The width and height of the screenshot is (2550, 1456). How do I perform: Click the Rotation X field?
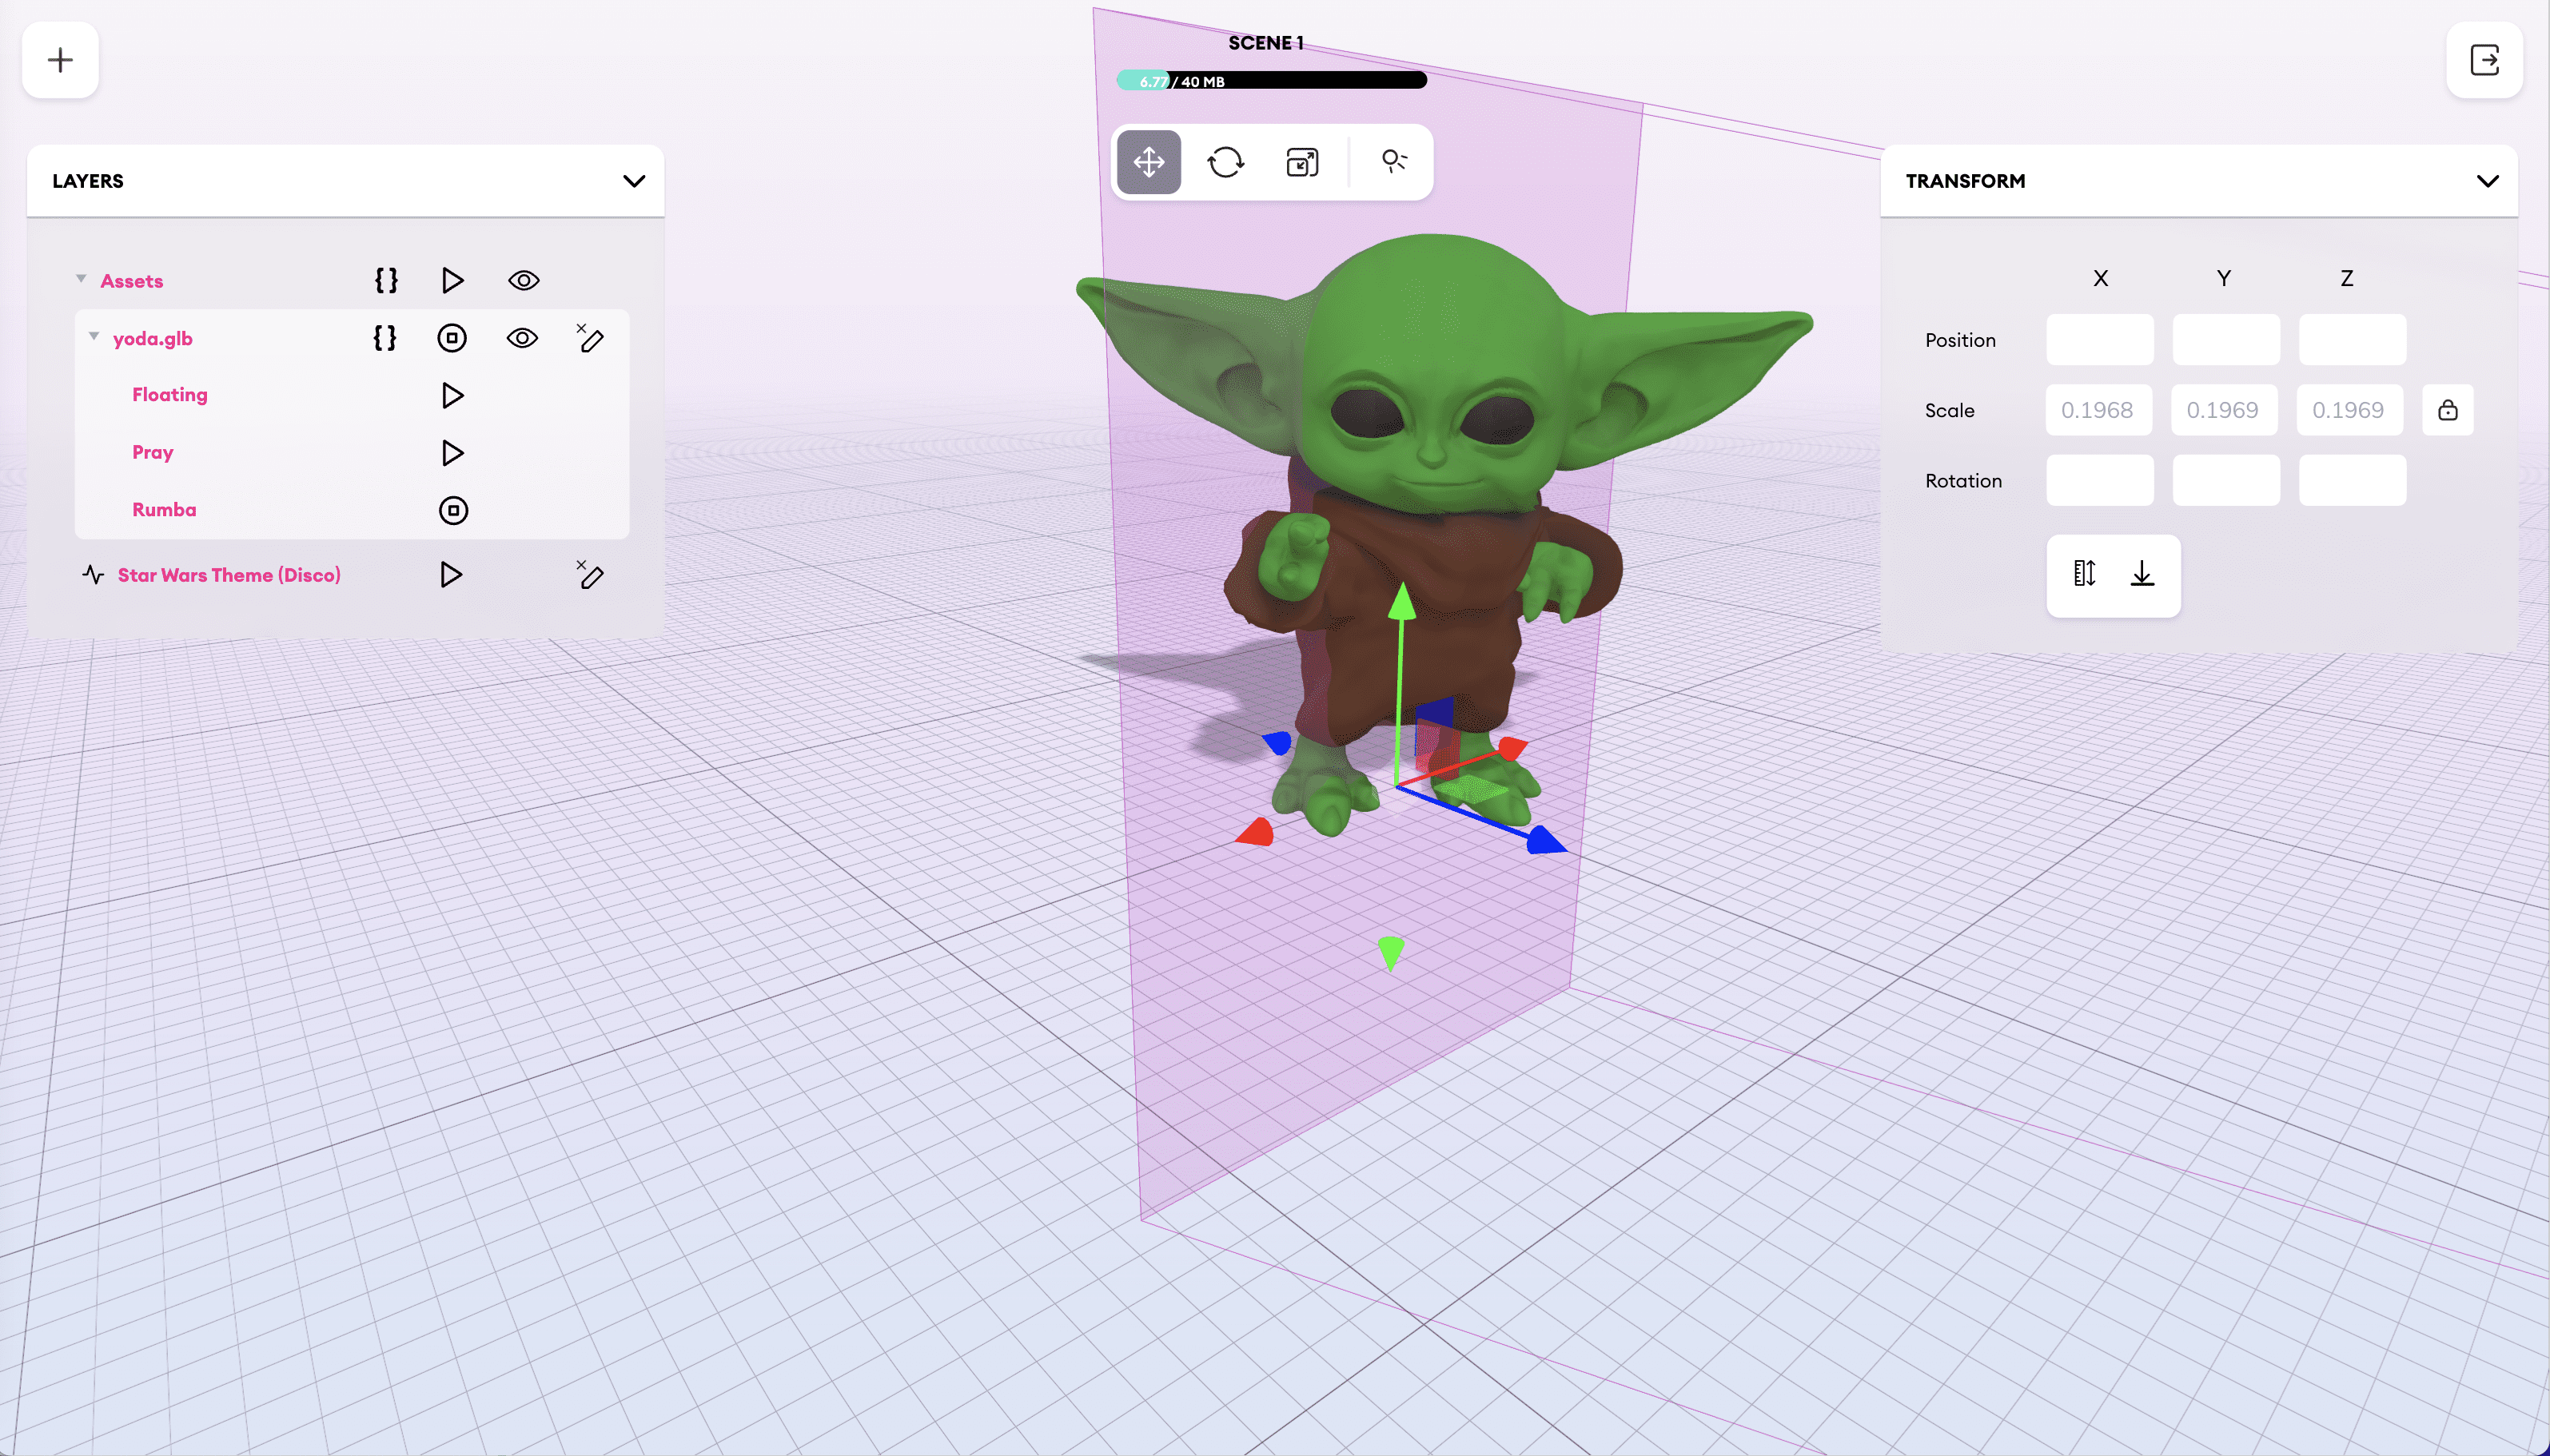pos(2099,480)
